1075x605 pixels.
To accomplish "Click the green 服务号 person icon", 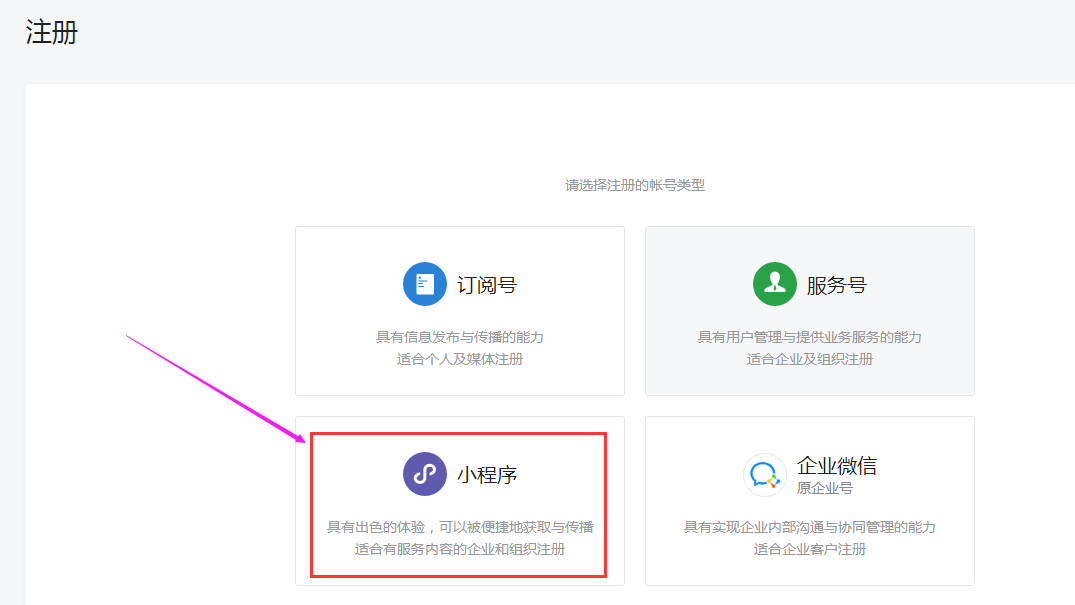I will tap(775, 284).
